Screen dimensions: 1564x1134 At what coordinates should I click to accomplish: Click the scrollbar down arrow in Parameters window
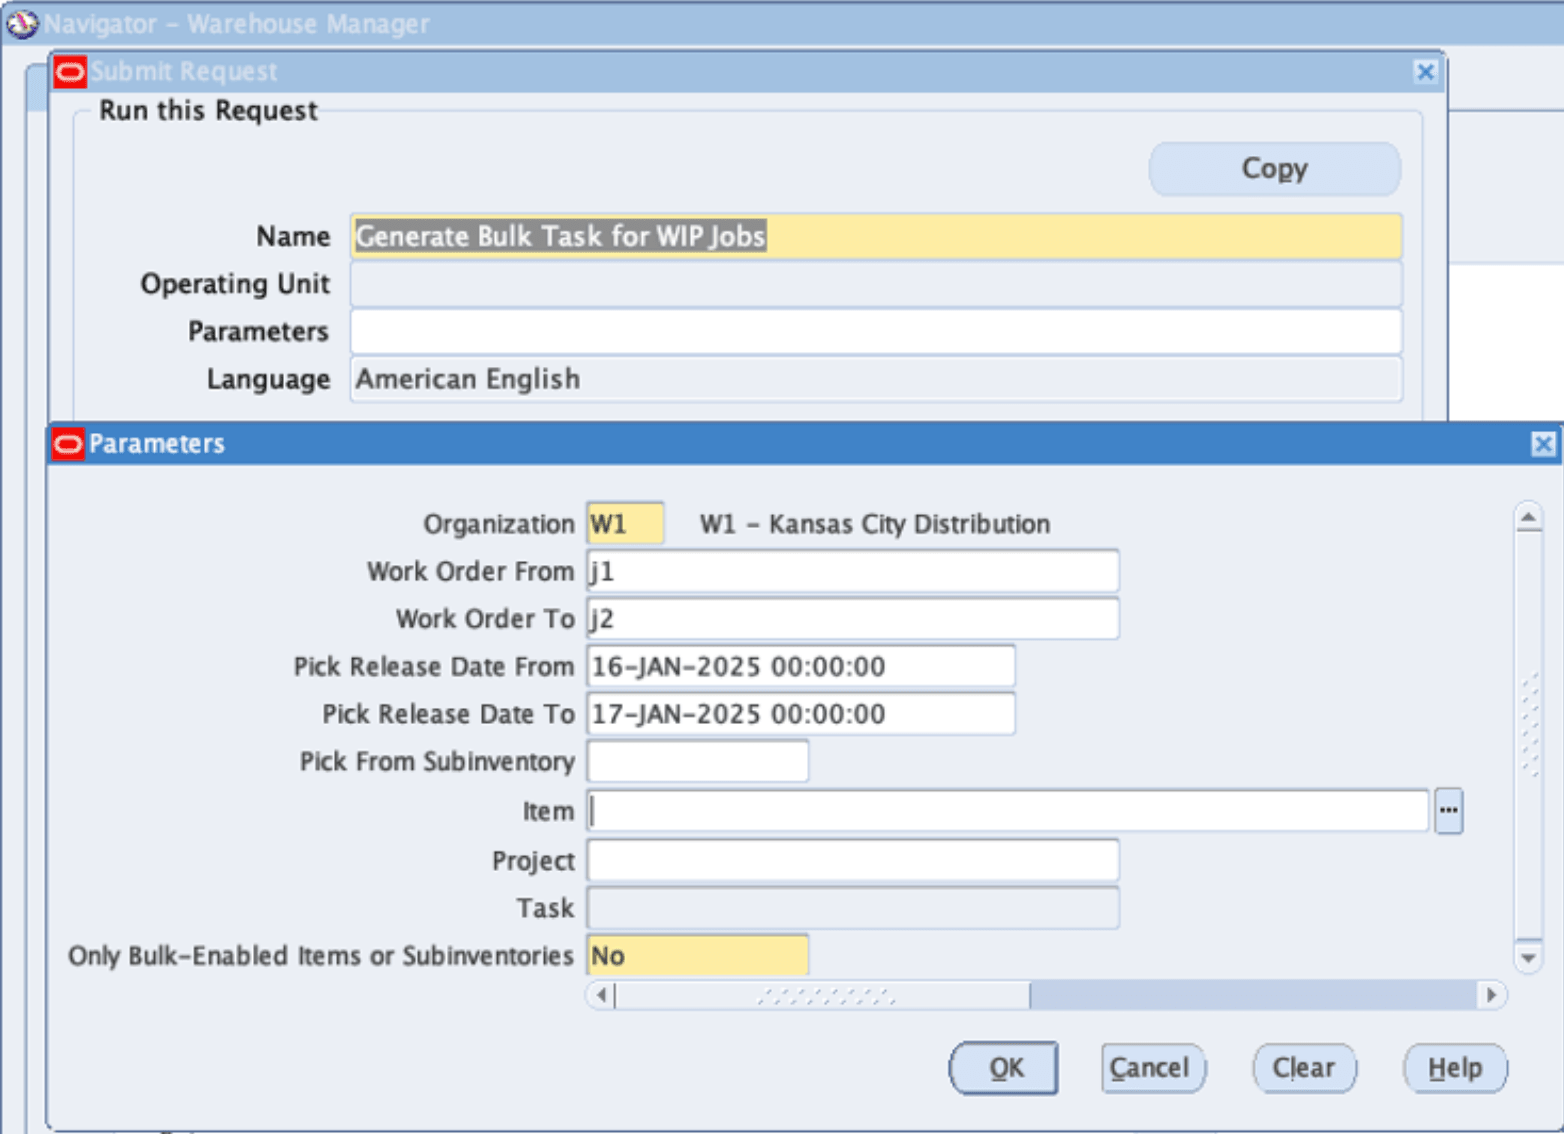1529,957
